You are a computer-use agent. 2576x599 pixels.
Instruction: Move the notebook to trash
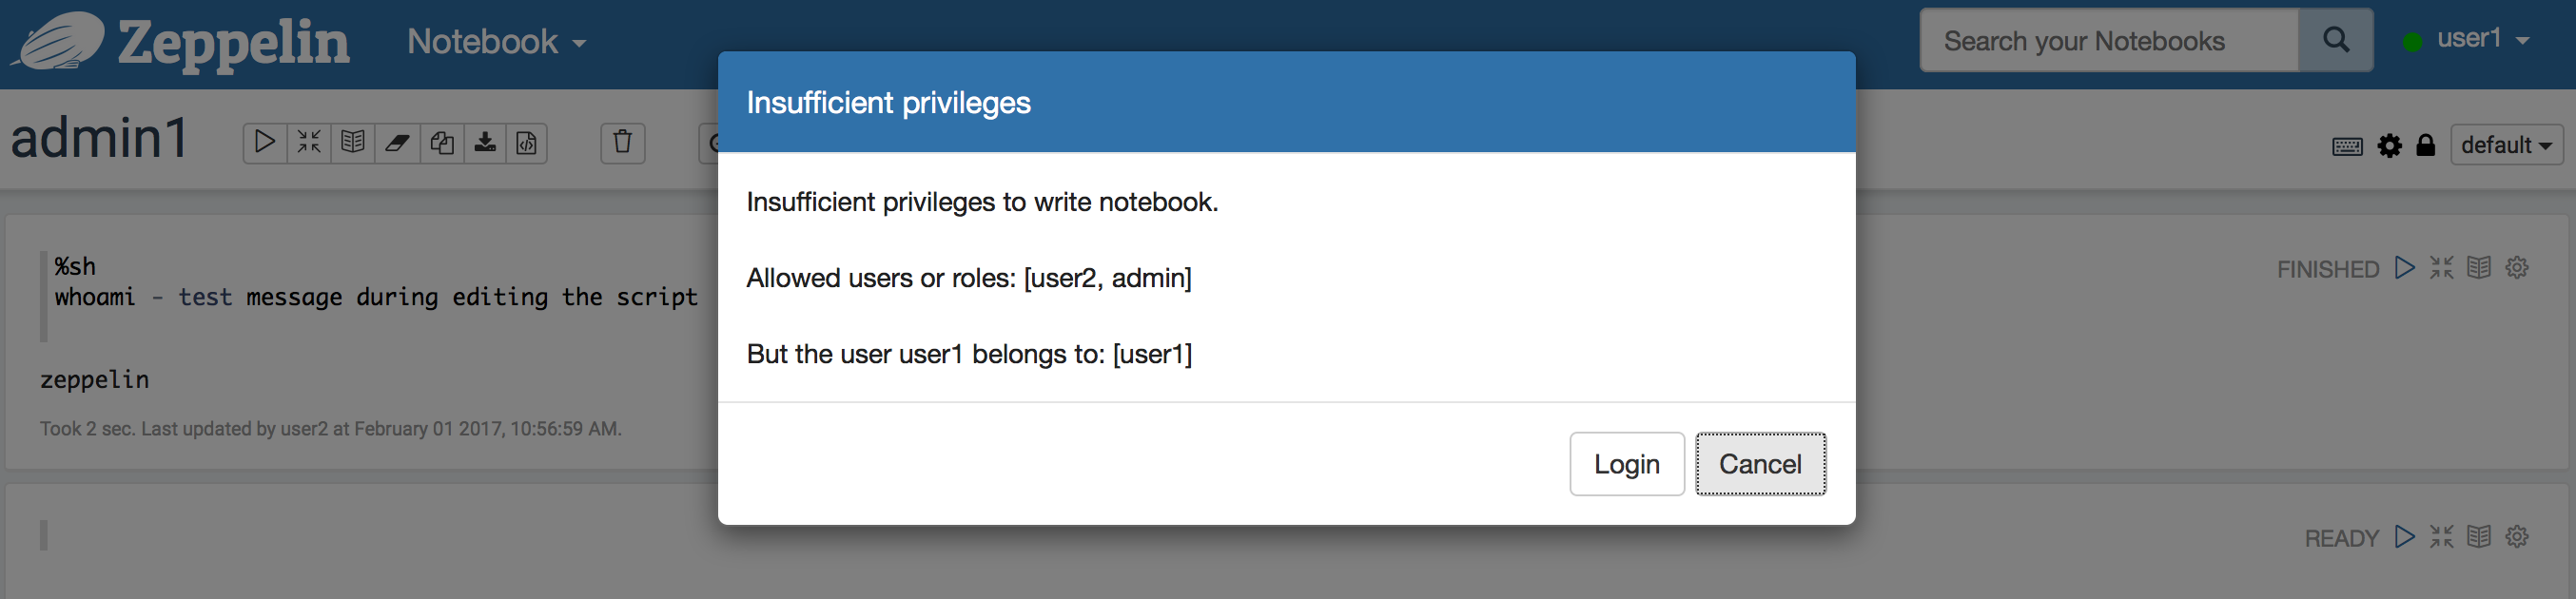click(x=623, y=143)
